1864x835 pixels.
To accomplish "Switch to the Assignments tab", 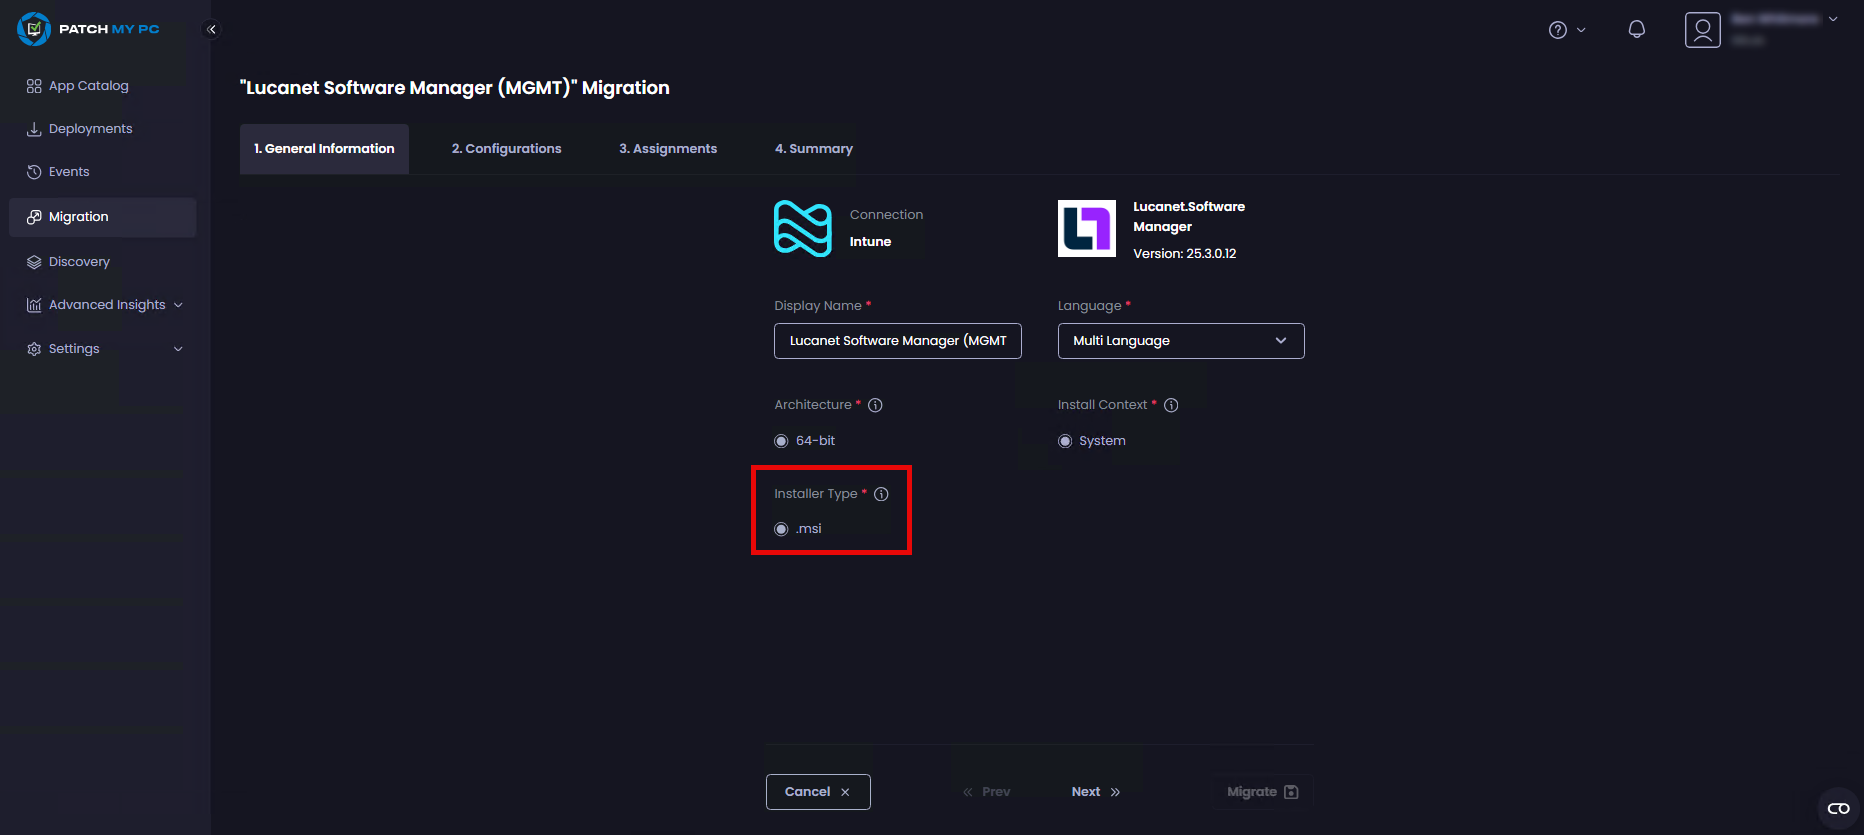I will point(668,149).
